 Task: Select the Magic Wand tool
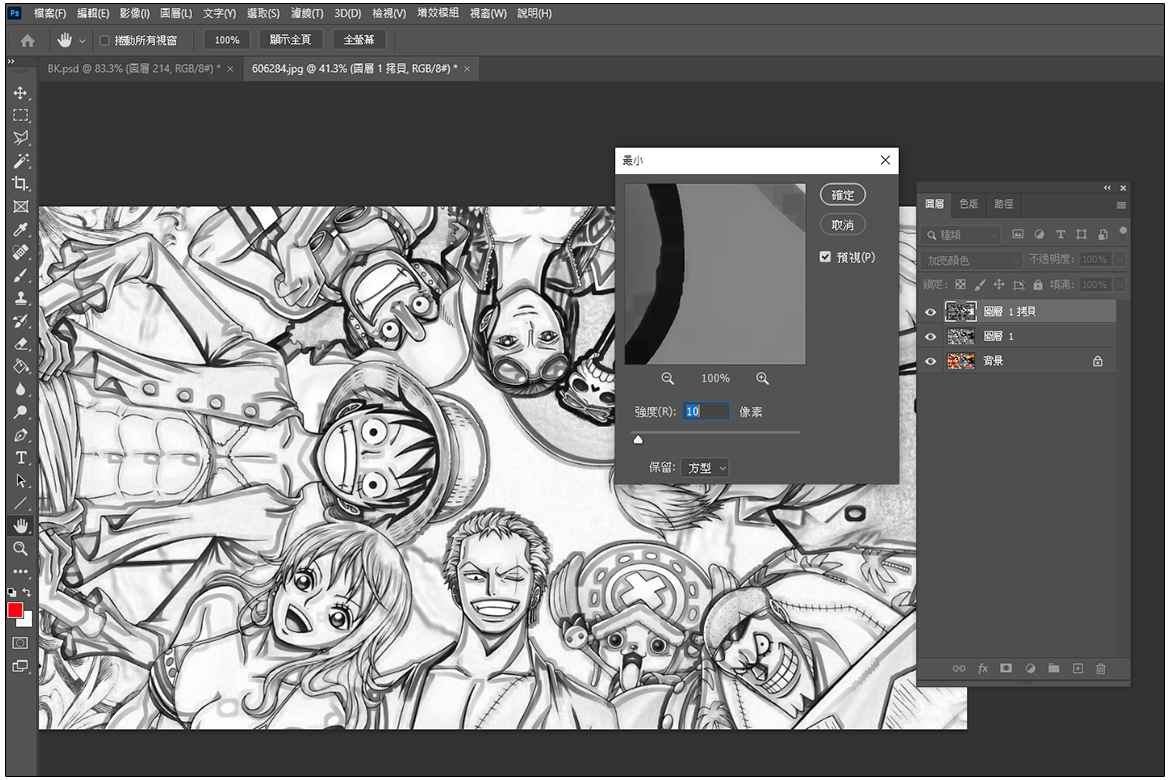point(20,160)
